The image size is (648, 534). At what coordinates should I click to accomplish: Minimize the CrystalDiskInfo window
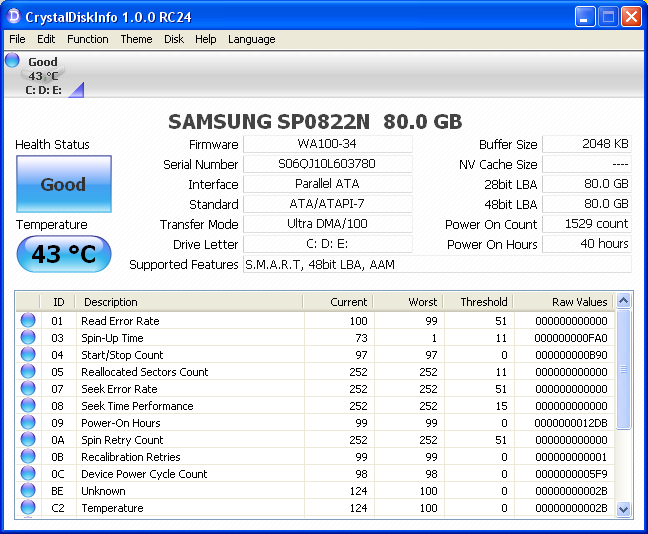coord(584,17)
